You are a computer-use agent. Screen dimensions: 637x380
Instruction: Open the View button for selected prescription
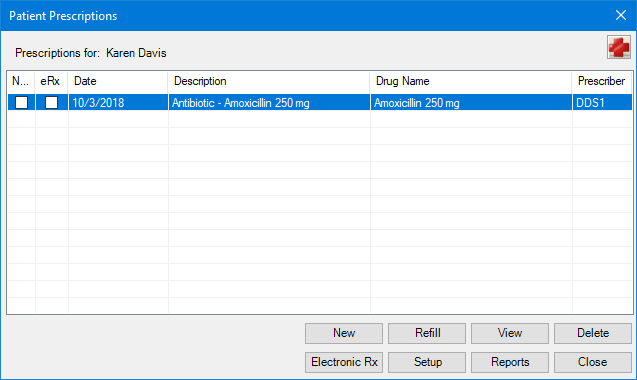coord(510,333)
